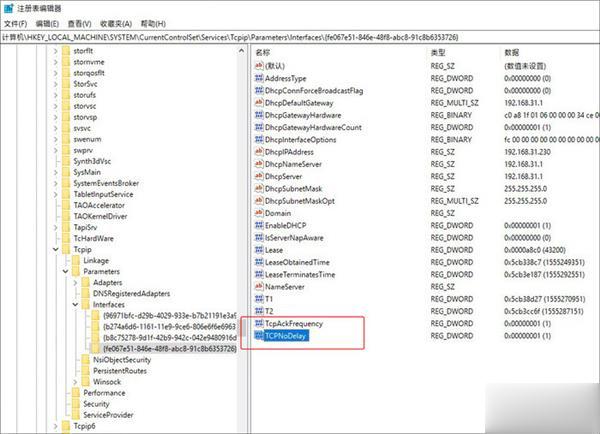Click the Tcpip folder icon in tree
This screenshot has width=600, height=434.
66,249
